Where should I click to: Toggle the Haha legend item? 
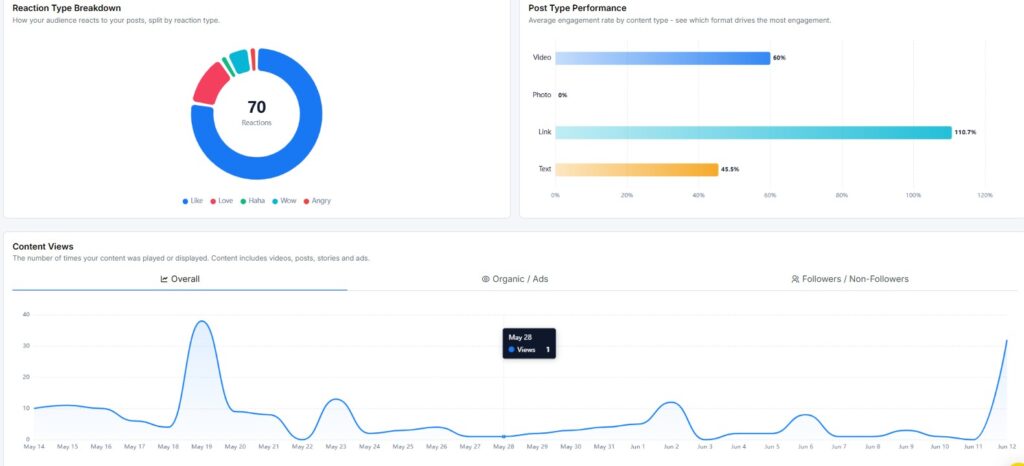pos(253,201)
